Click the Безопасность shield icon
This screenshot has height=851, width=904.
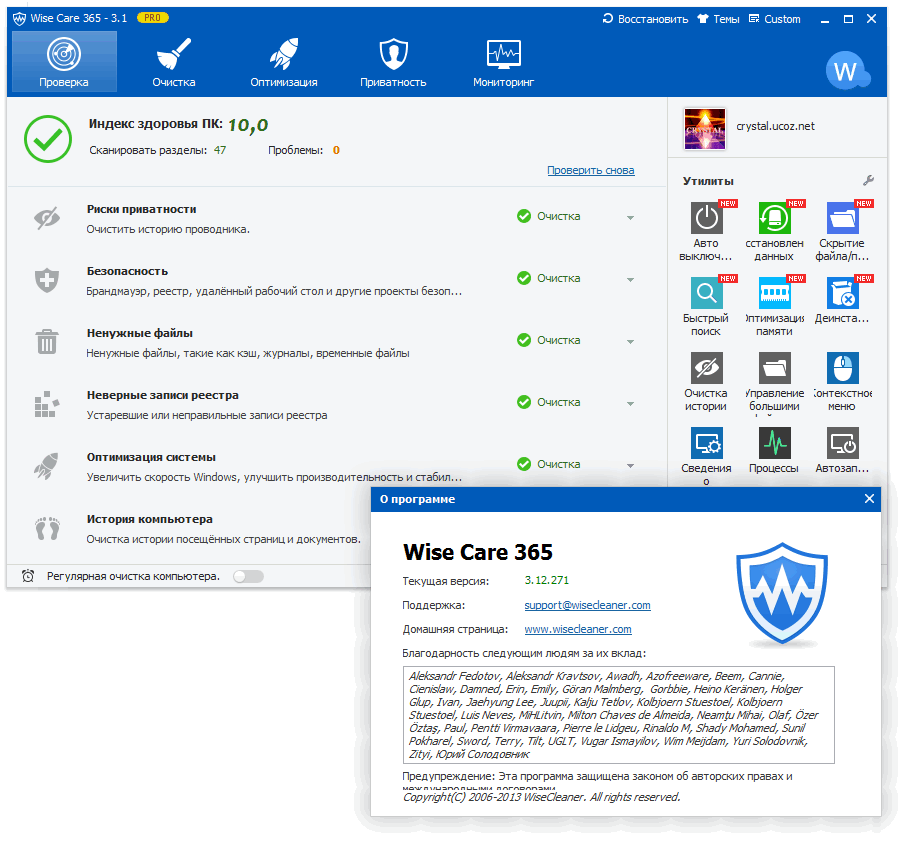[x=47, y=280]
